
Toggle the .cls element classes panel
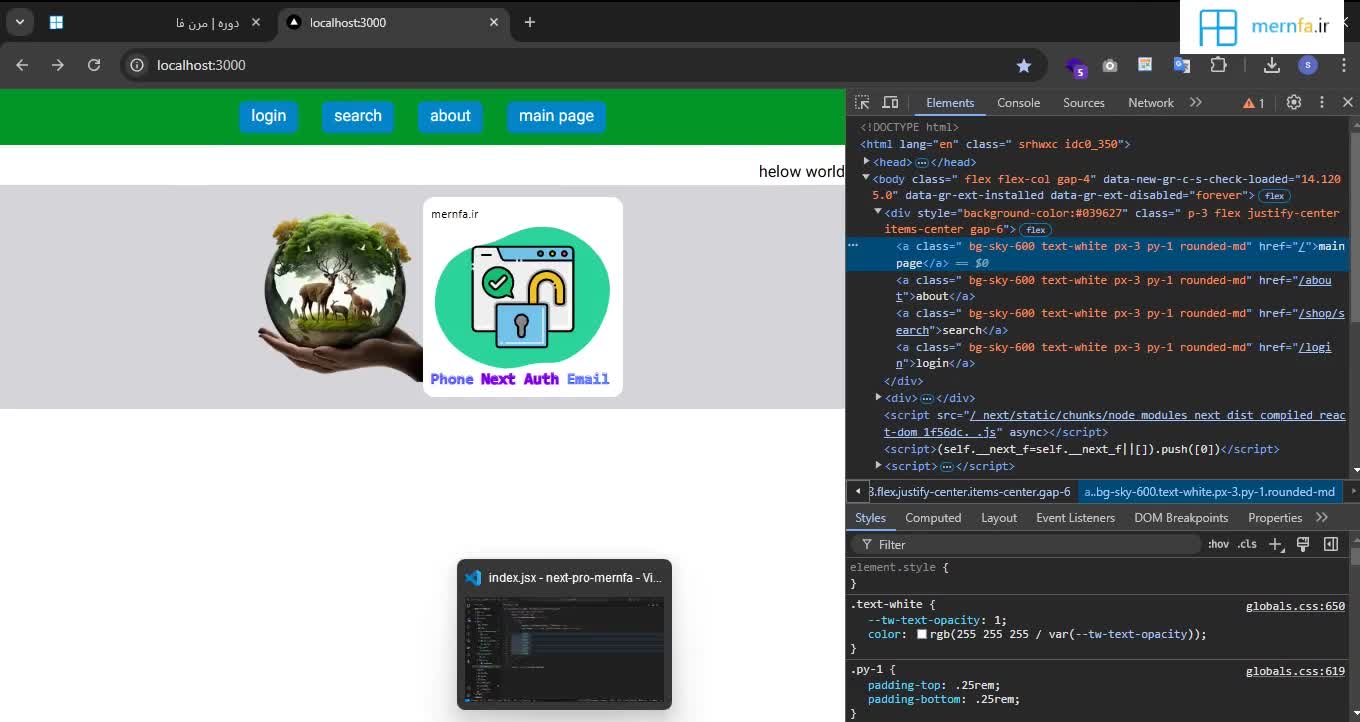pos(1247,544)
